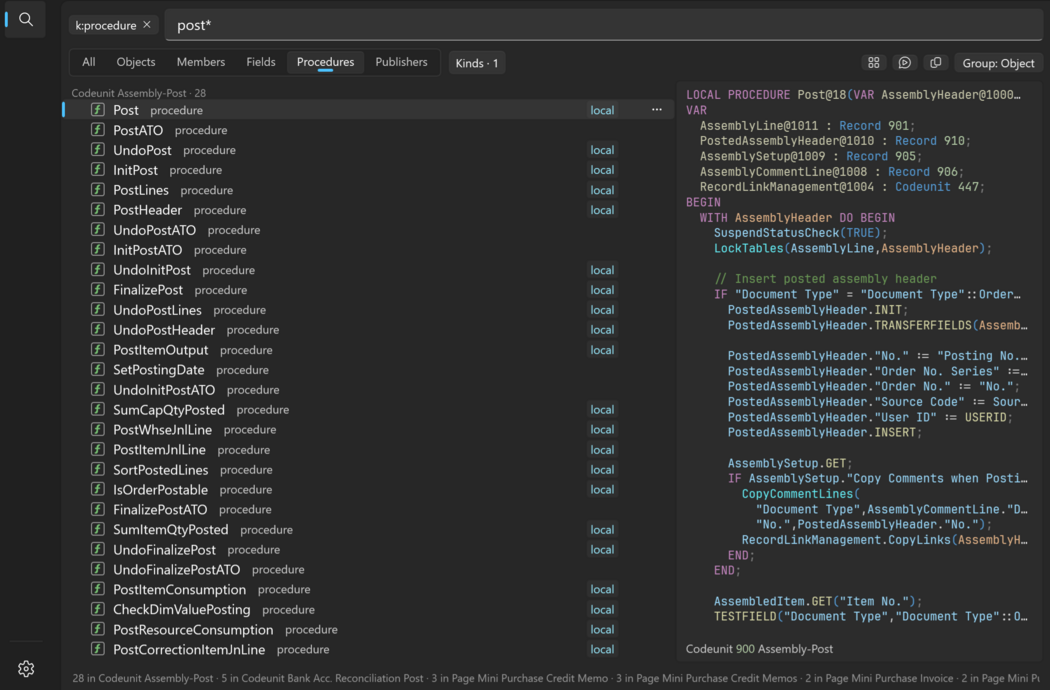This screenshot has width=1050, height=690.
Task: Select the PostItemConsumption procedure row
Action: 368,590
